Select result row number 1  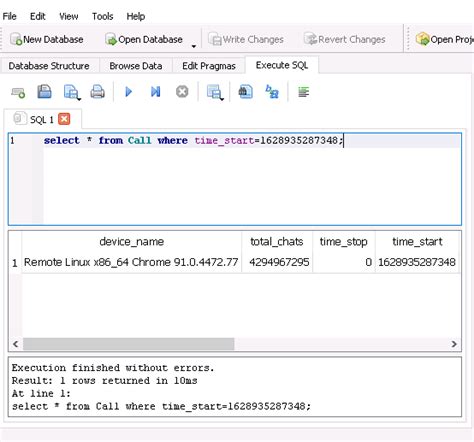tap(15, 263)
